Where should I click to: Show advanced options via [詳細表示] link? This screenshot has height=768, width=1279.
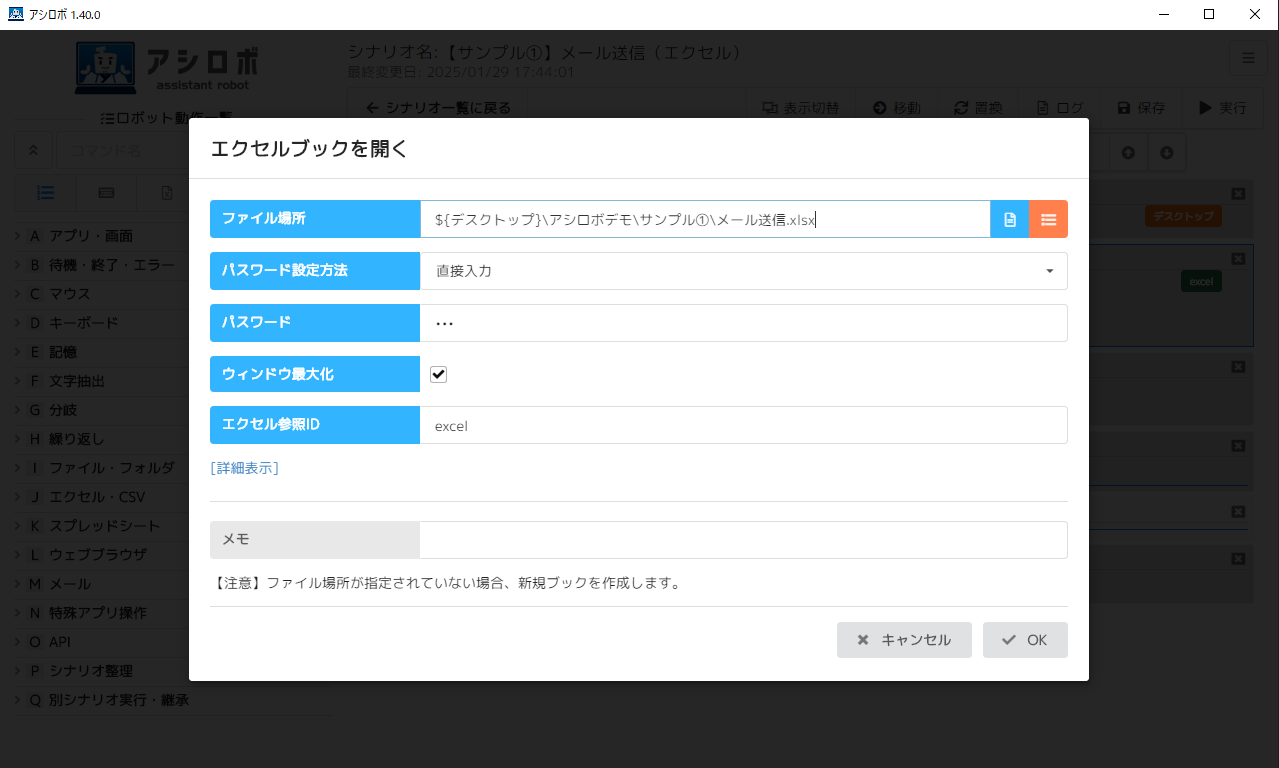(x=244, y=468)
